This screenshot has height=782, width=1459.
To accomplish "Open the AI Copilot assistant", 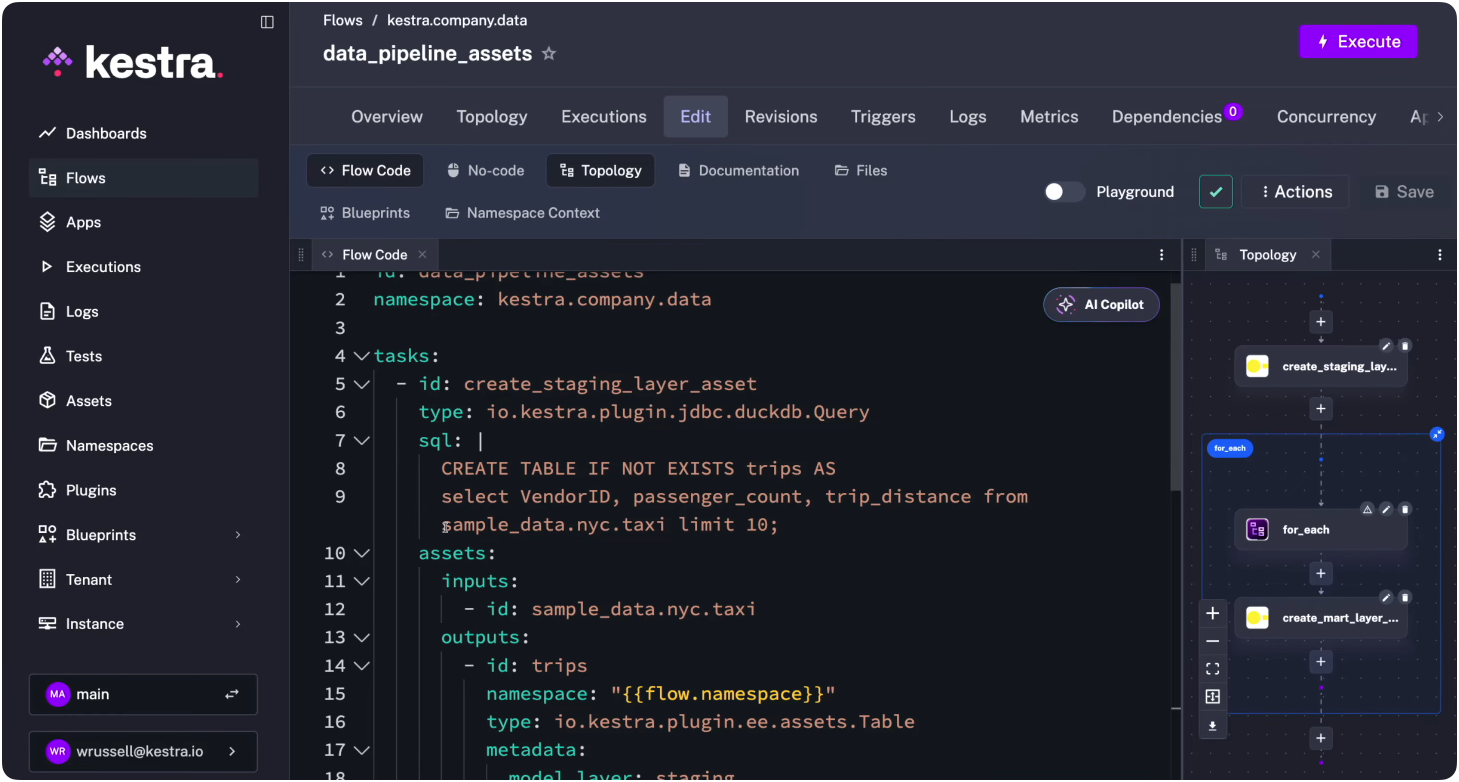I will 1101,304.
